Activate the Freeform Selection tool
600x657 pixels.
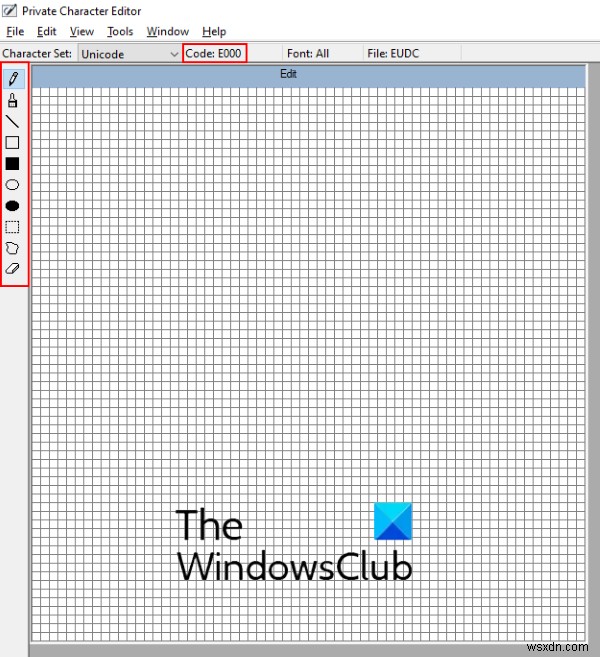tap(13, 248)
